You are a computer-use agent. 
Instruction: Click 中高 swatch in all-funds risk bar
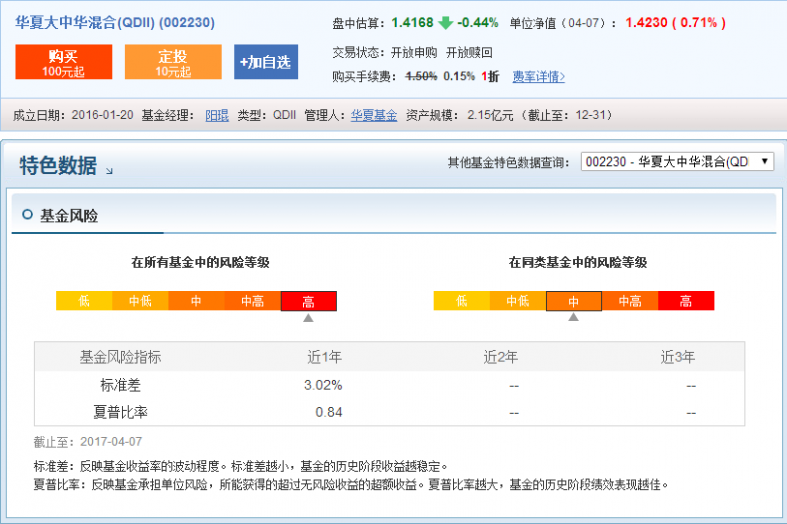point(252,301)
